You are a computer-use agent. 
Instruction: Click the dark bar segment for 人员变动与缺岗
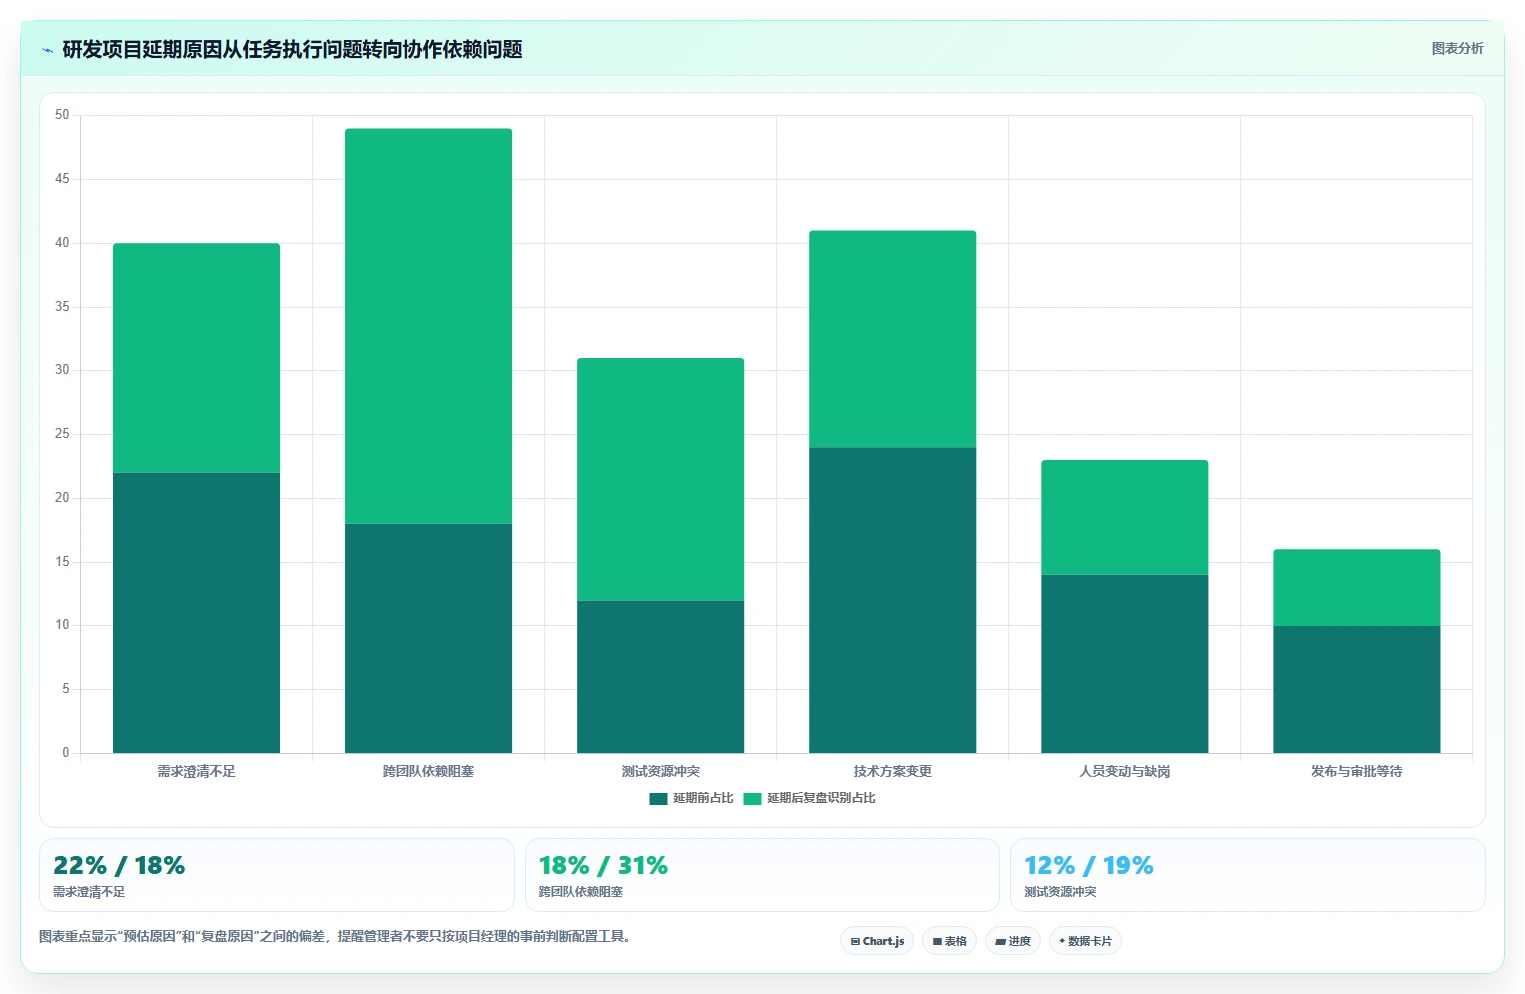pos(1124,664)
